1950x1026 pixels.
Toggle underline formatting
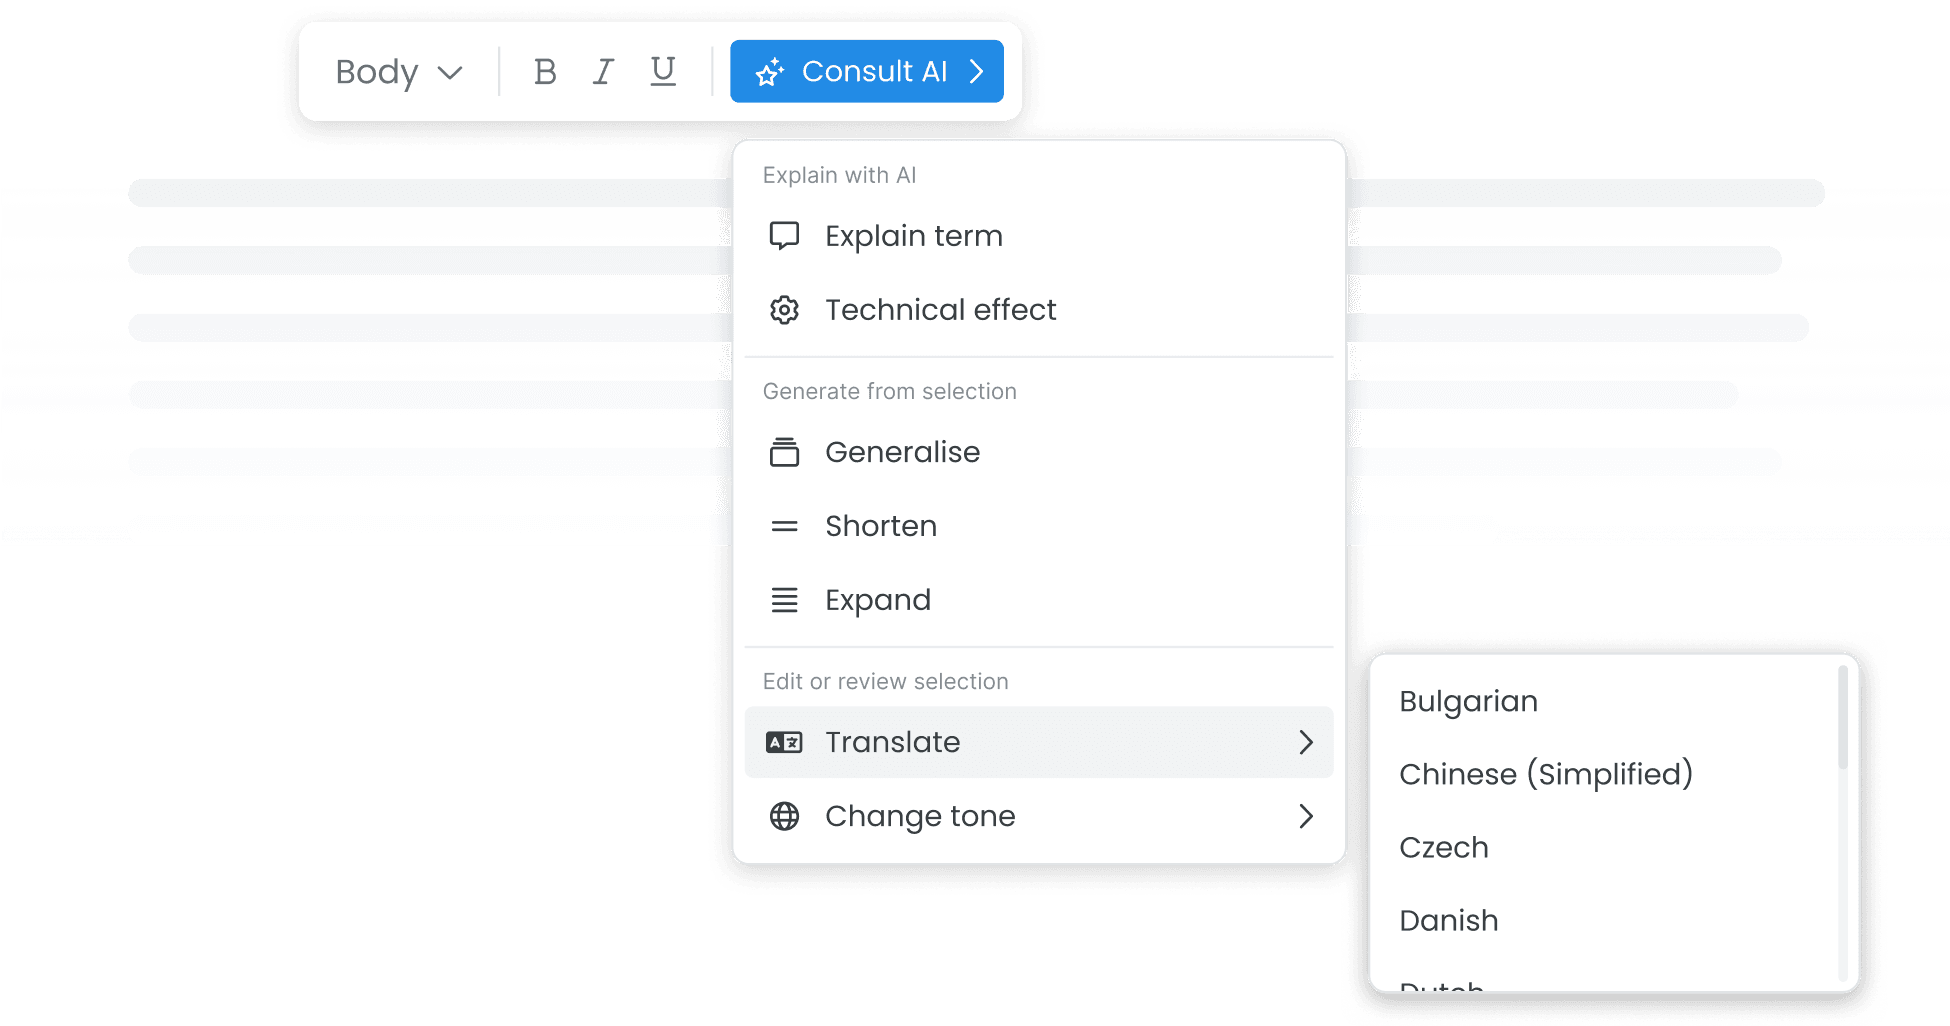coord(661,71)
